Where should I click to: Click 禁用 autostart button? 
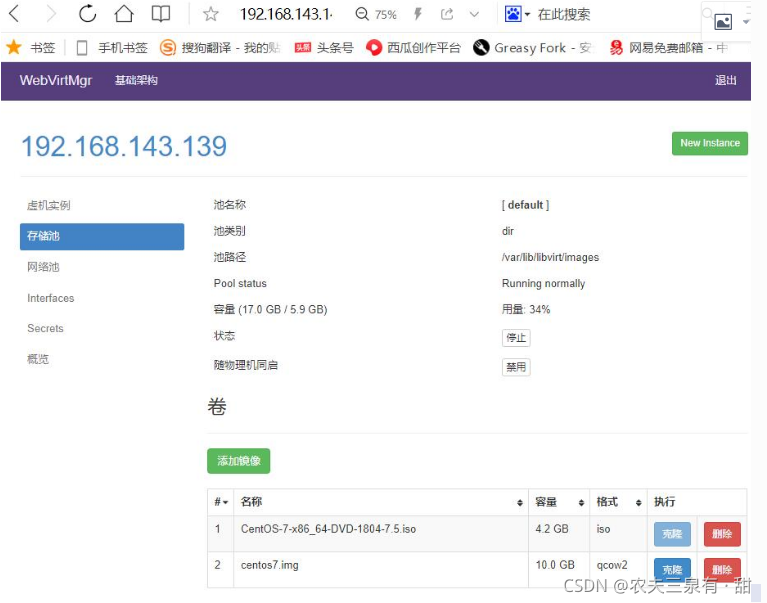tap(516, 367)
